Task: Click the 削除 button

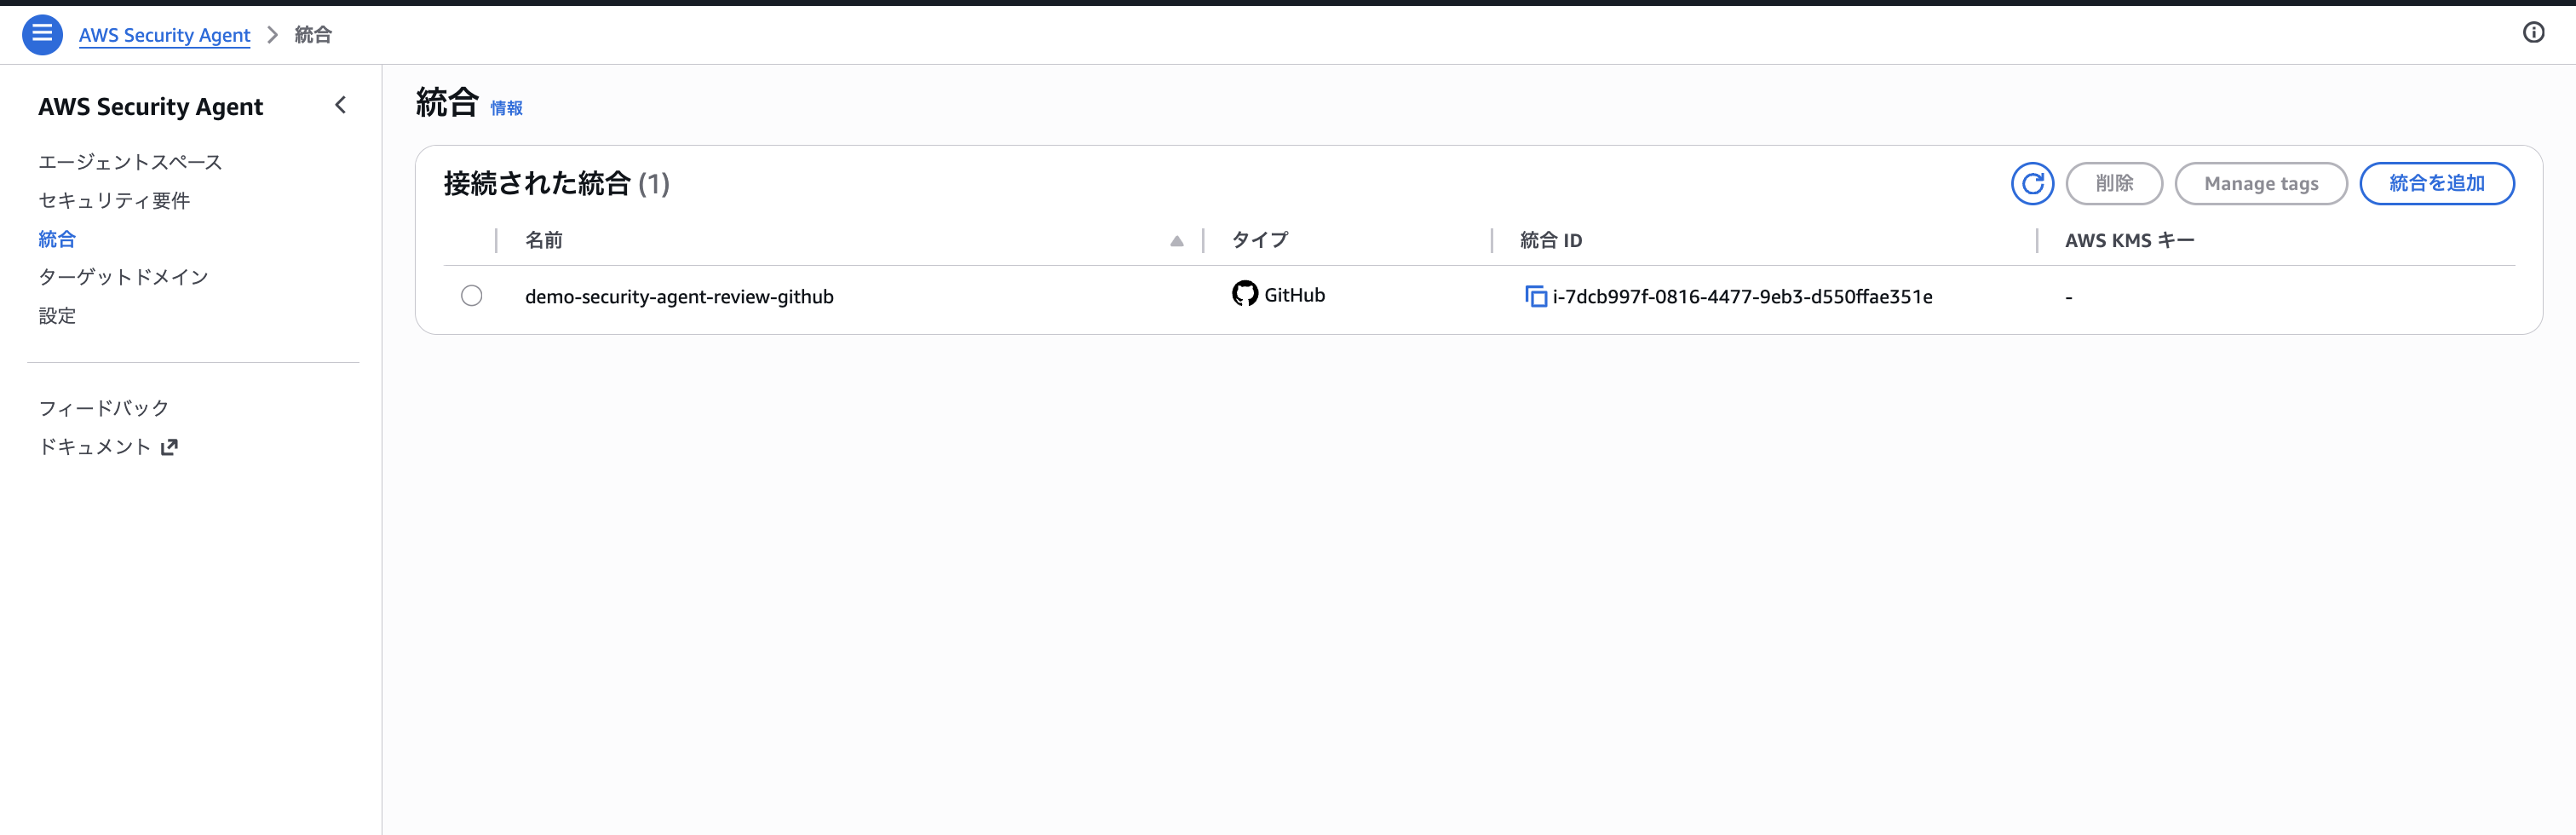Action: click(x=2114, y=183)
